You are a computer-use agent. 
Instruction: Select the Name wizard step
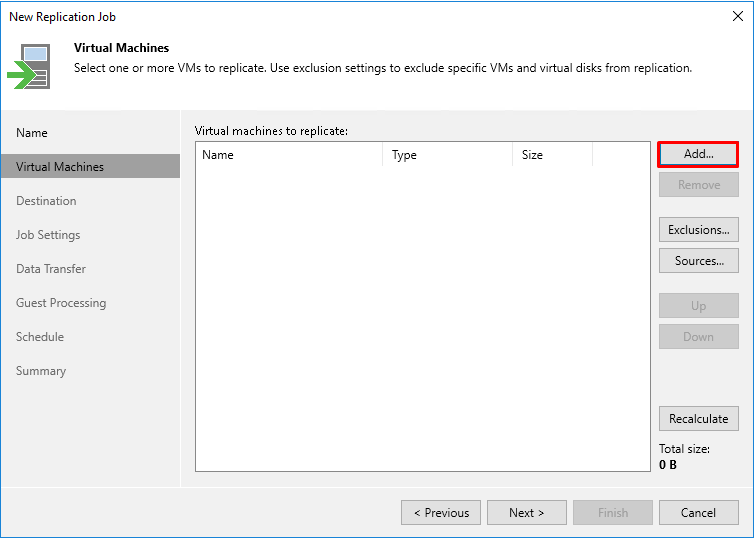(91, 133)
